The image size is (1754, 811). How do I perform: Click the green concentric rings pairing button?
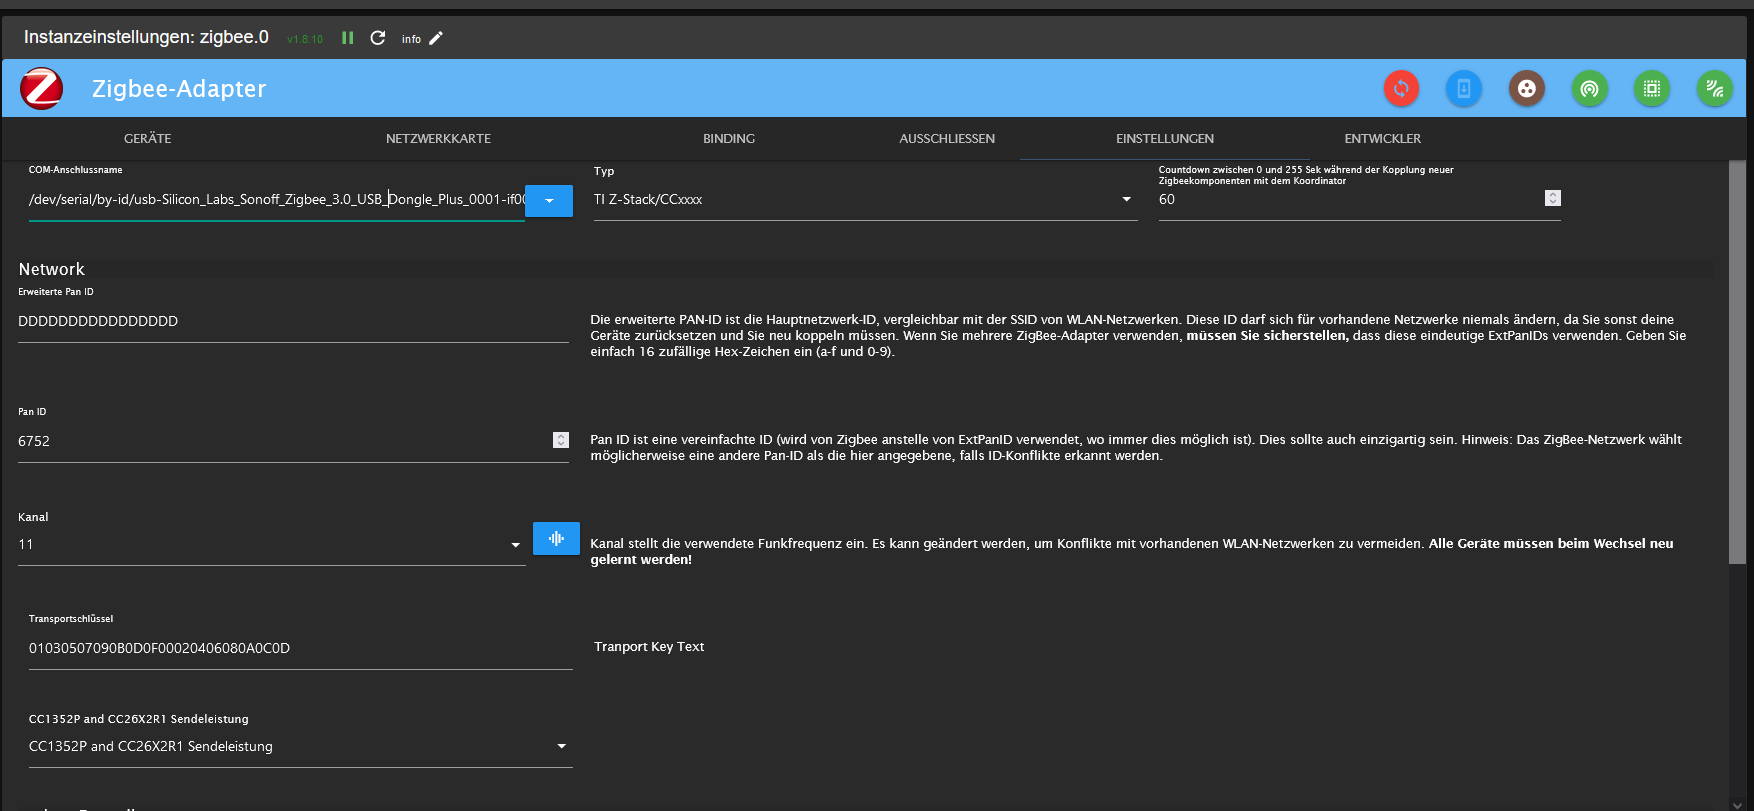(x=1589, y=88)
